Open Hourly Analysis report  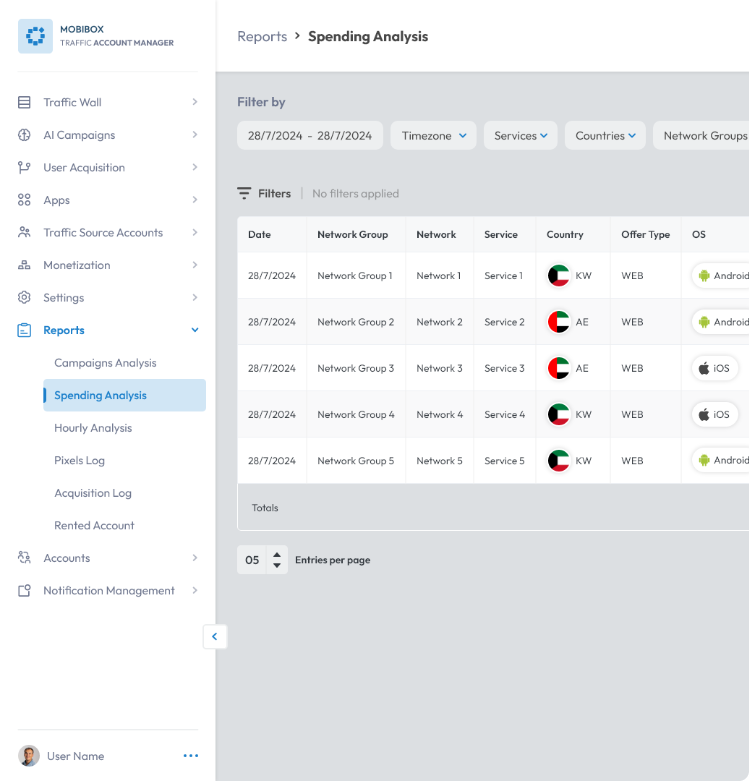(x=93, y=428)
